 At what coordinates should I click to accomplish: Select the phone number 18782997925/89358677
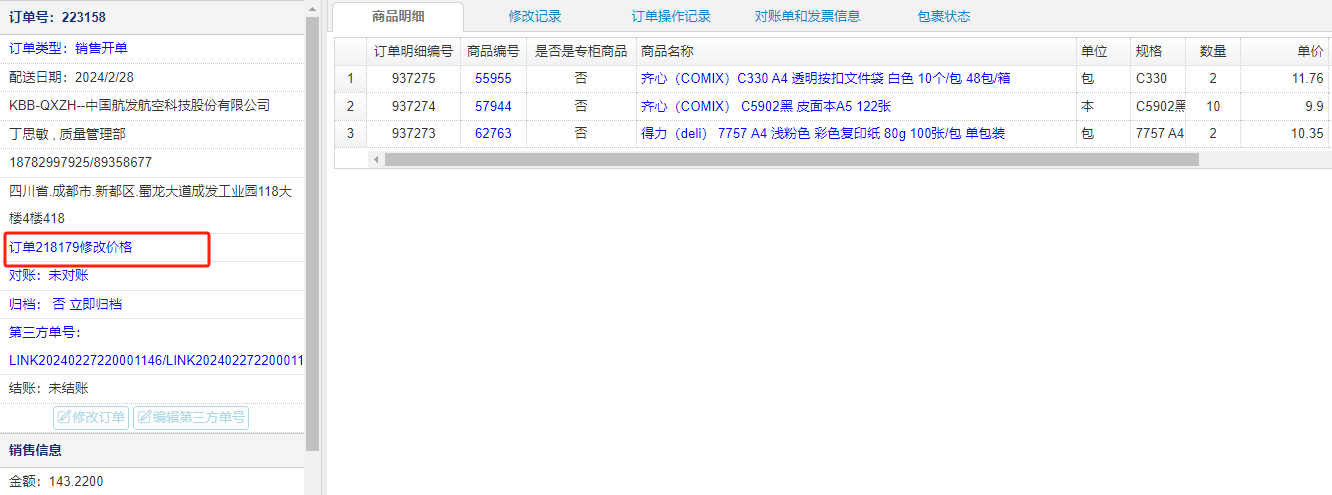pyautogui.click(x=80, y=162)
